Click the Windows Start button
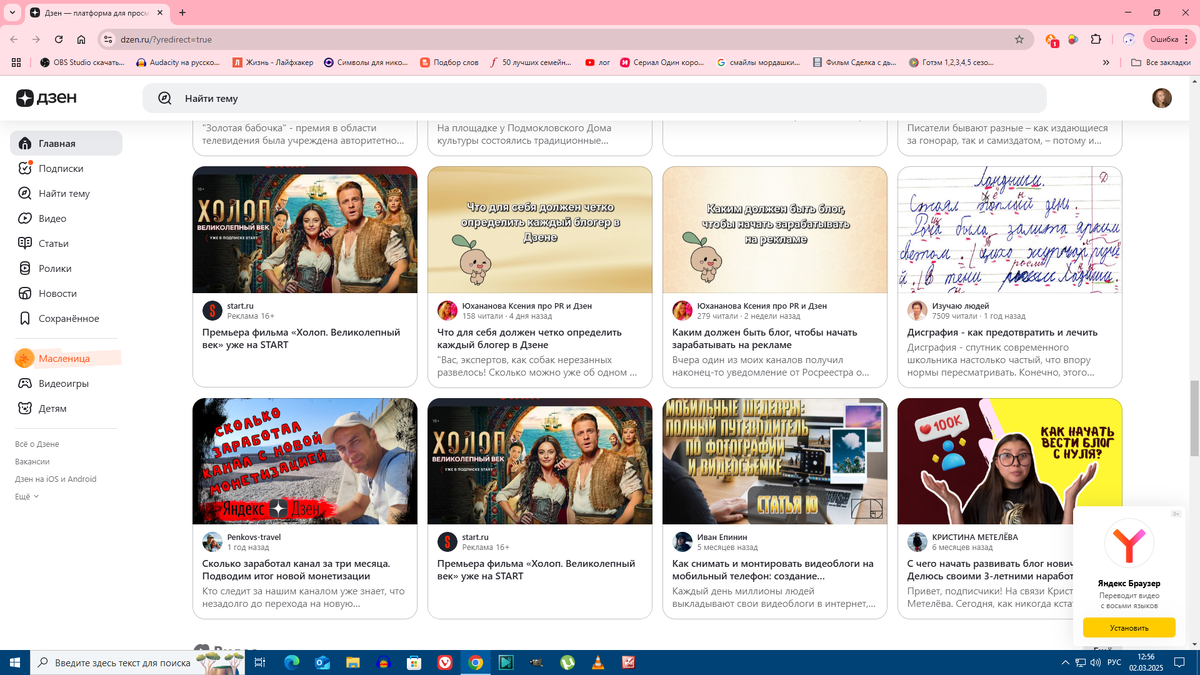The width and height of the screenshot is (1200, 675). click(14, 662)
